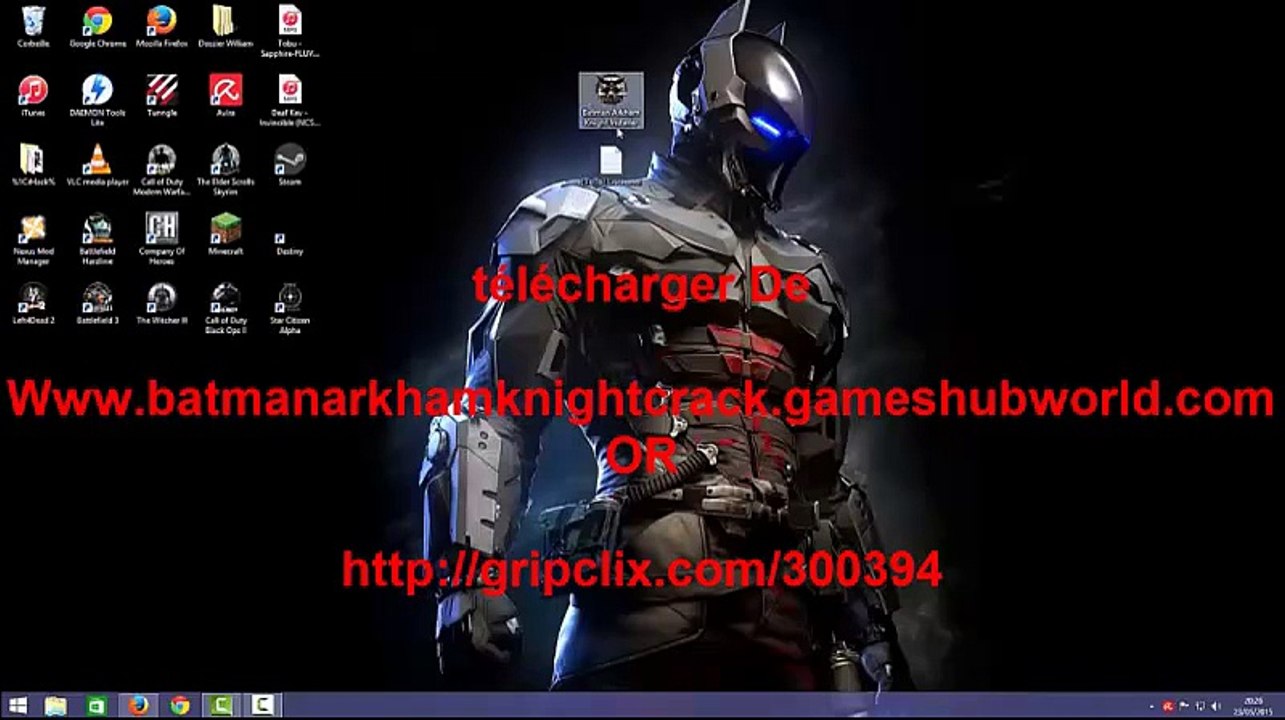Open the Avira tray icon
The height and width of the screenshot is (720, 1285).
point(1167,707)
